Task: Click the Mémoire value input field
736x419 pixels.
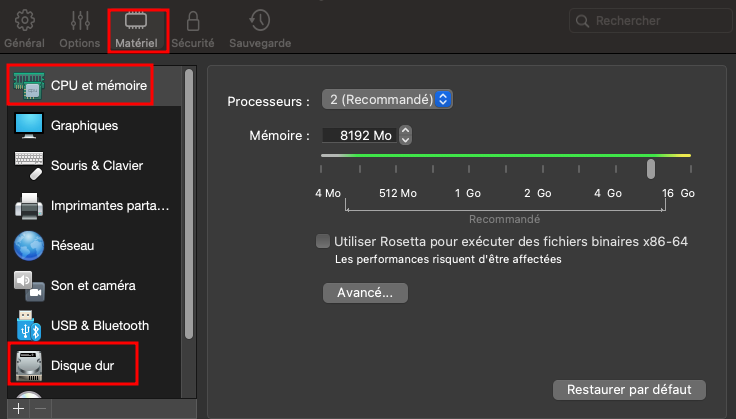Action: point(358,135)
